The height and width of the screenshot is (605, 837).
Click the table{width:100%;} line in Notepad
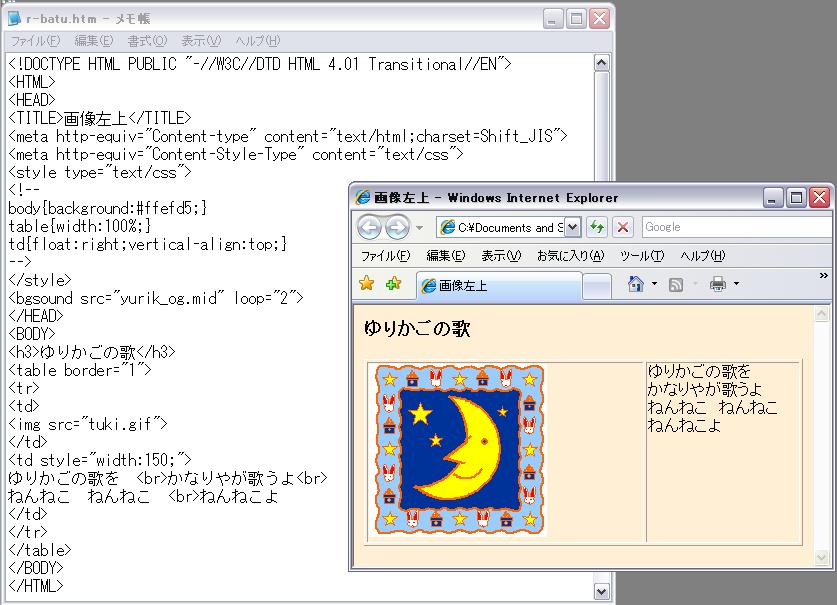[80, 226]
